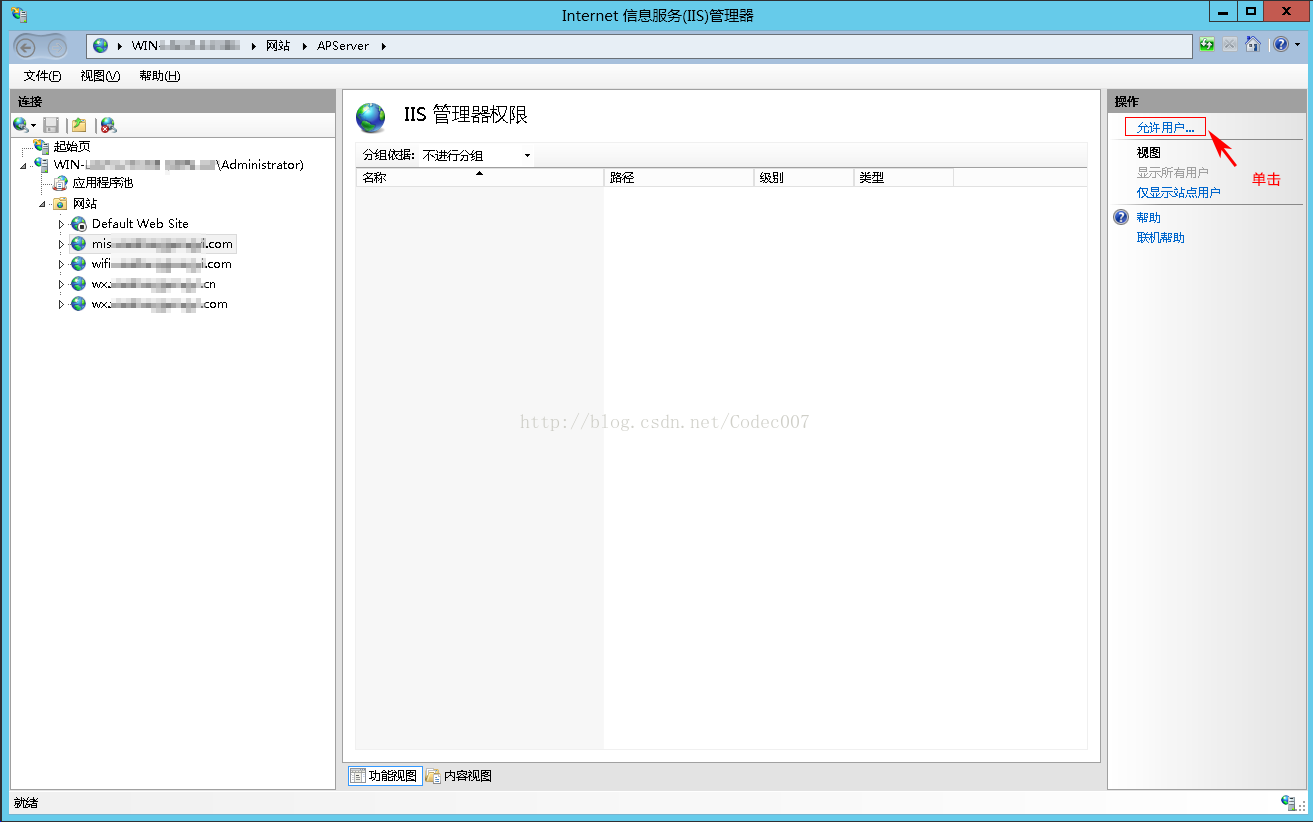Select the 起始页 start page node
This screenshot has width=1313, height=822.
tap(71, 146)
